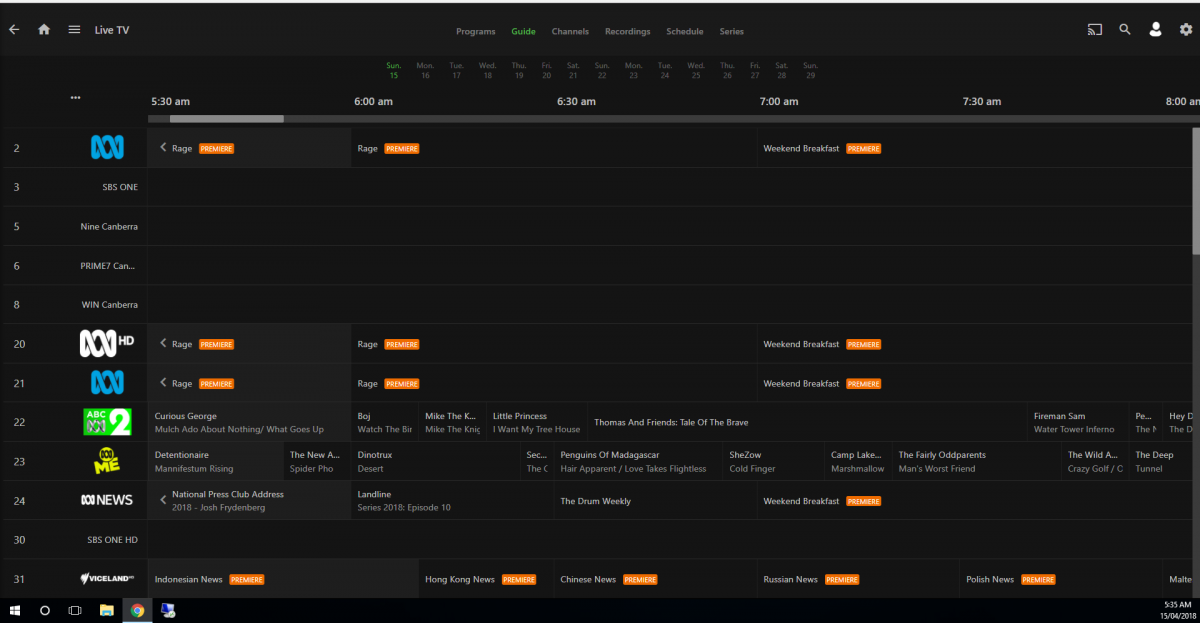Open the user profile icon
Viewport: 1200px width, 623px height.
[x=1155, y=30]
